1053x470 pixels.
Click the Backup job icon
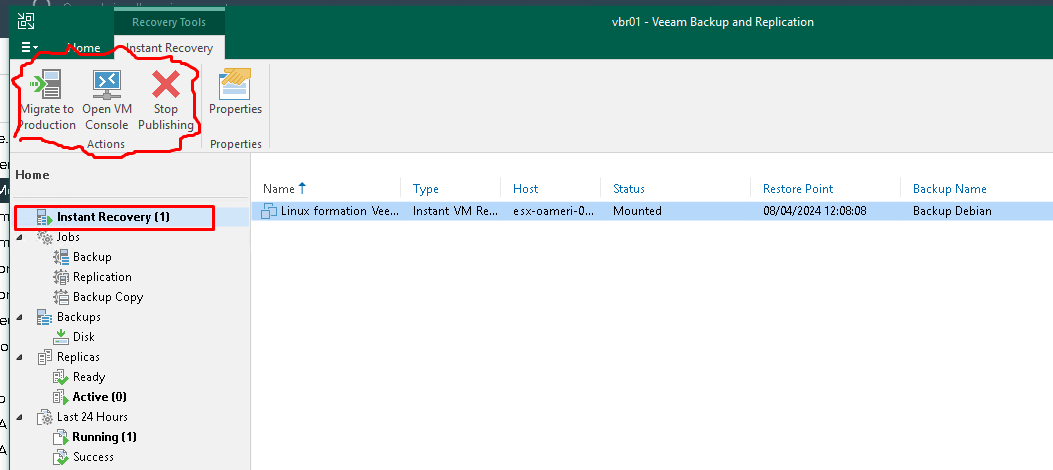click(x=61, y=257)
